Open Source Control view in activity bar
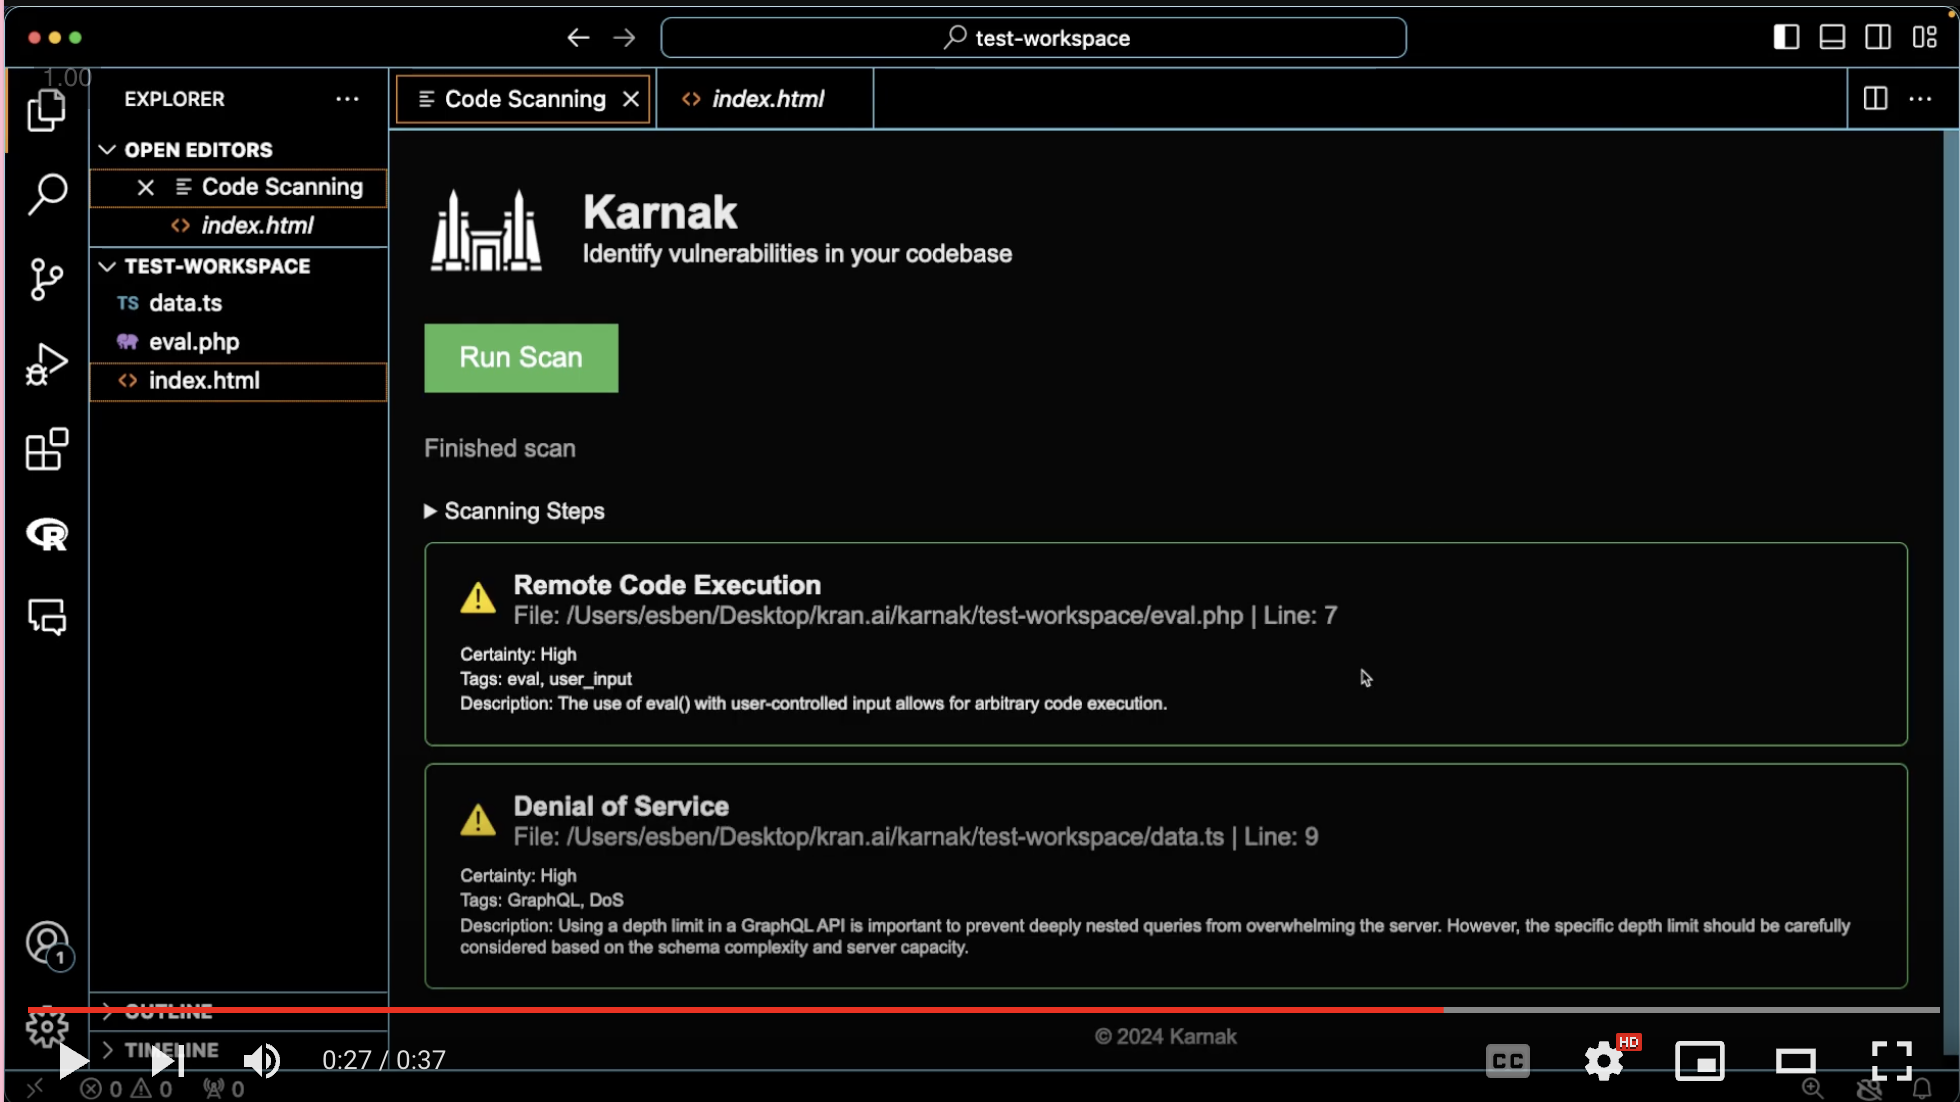 [47, 279]
